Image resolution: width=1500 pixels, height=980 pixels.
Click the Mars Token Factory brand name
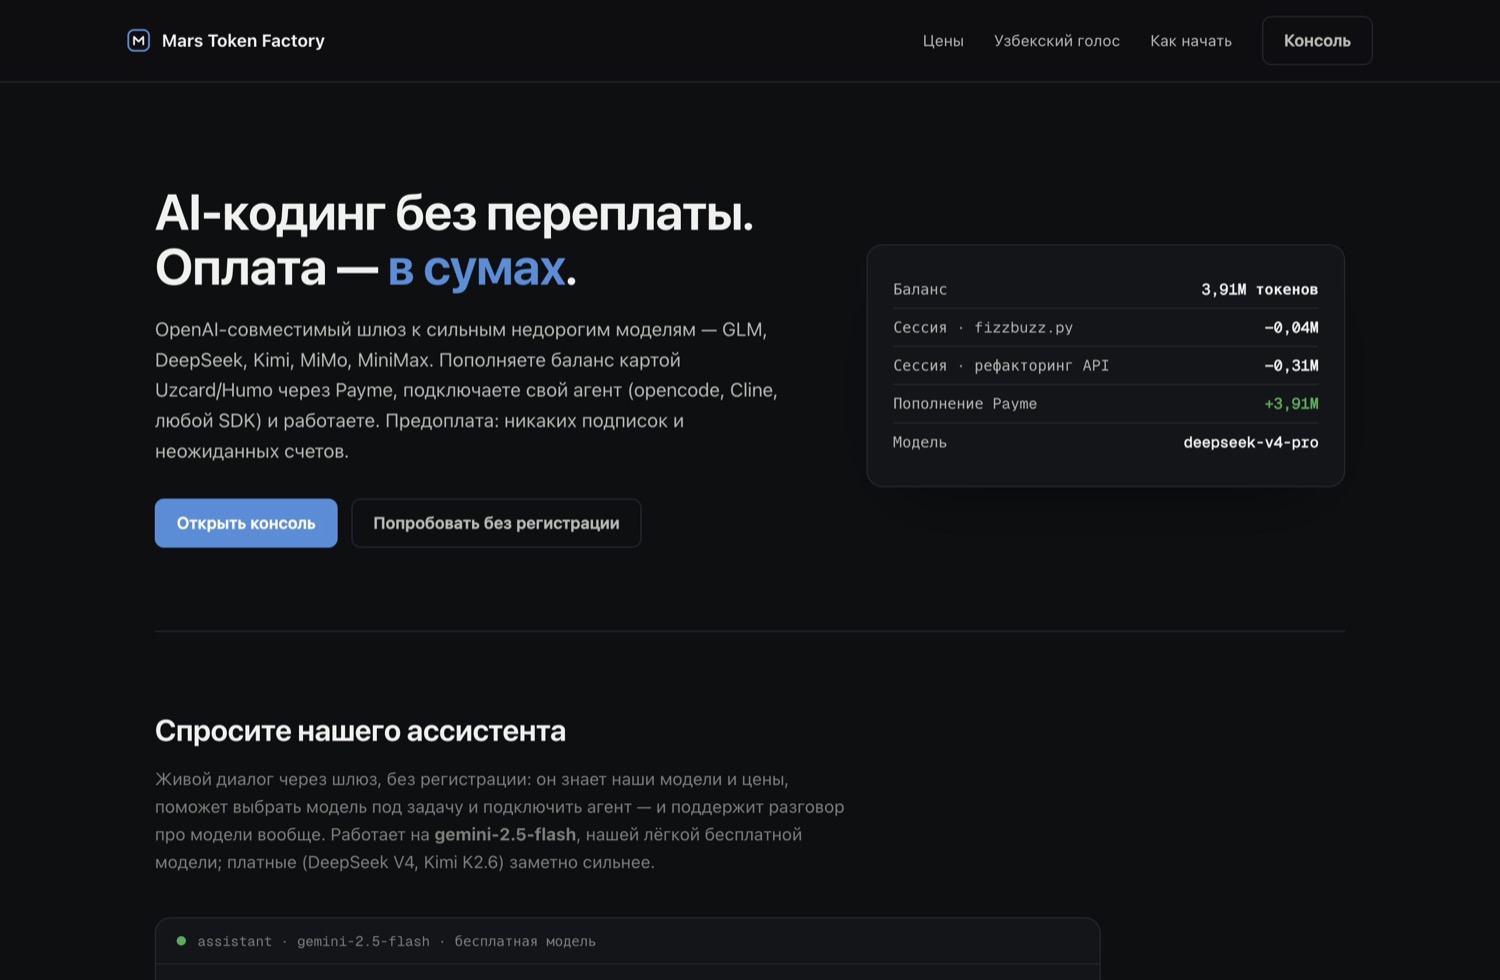click(x=243, y=41)
